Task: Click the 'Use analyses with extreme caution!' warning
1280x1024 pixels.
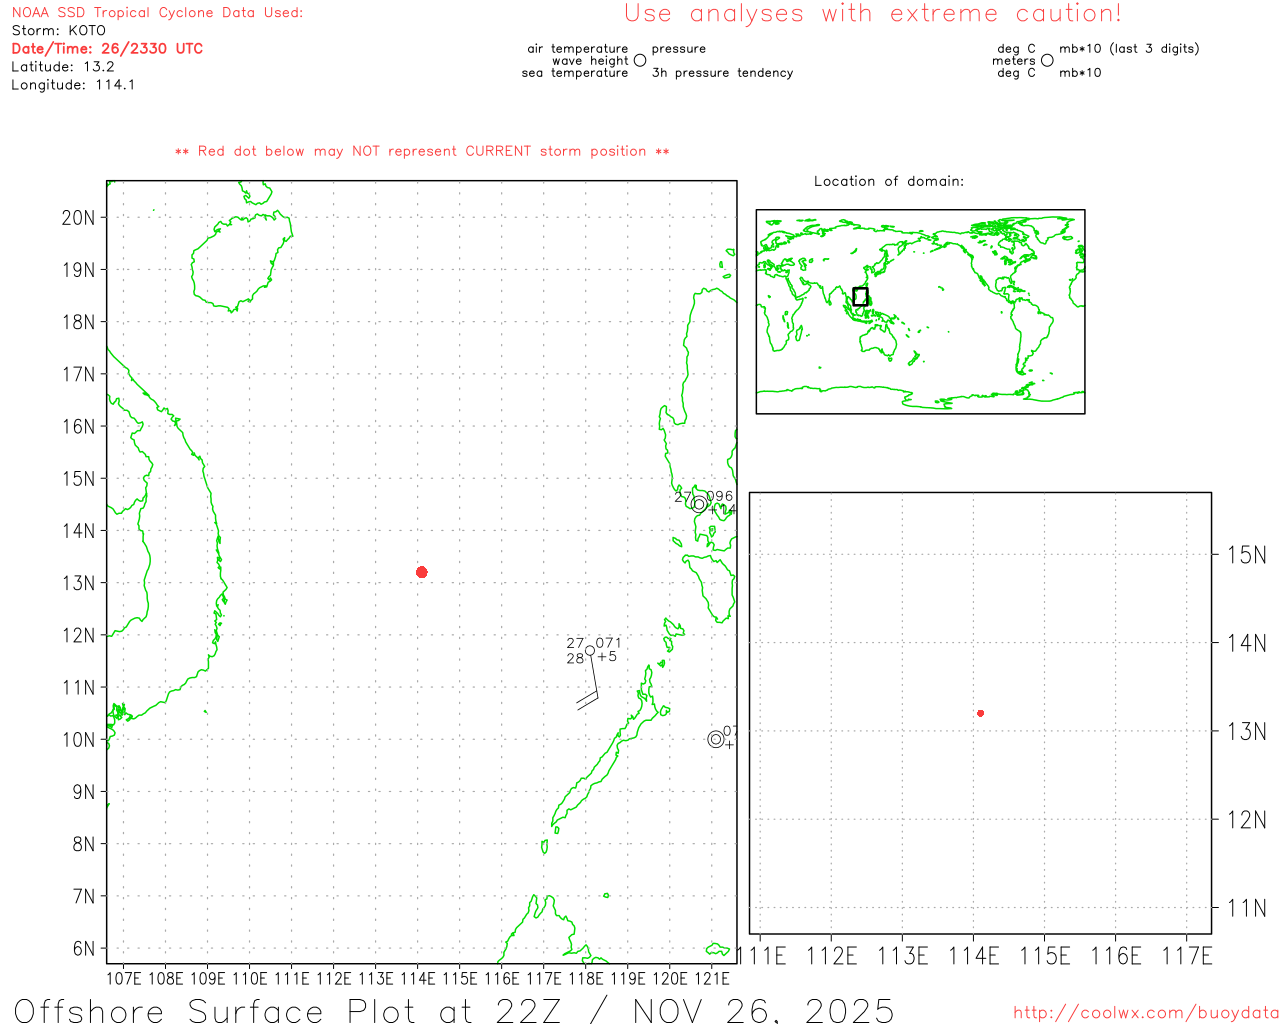Action: point(872,14)
